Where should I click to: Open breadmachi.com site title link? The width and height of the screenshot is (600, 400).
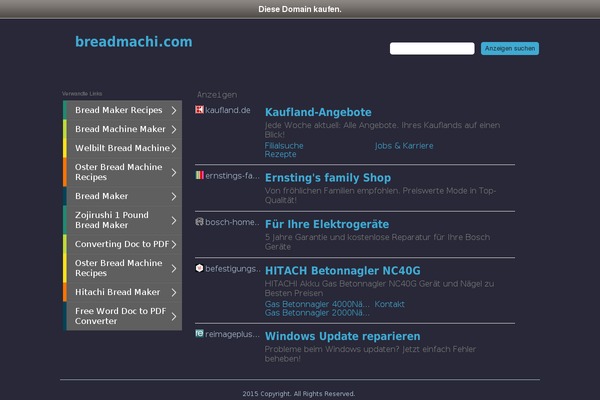pyautogui.click(x=134, y=42)
